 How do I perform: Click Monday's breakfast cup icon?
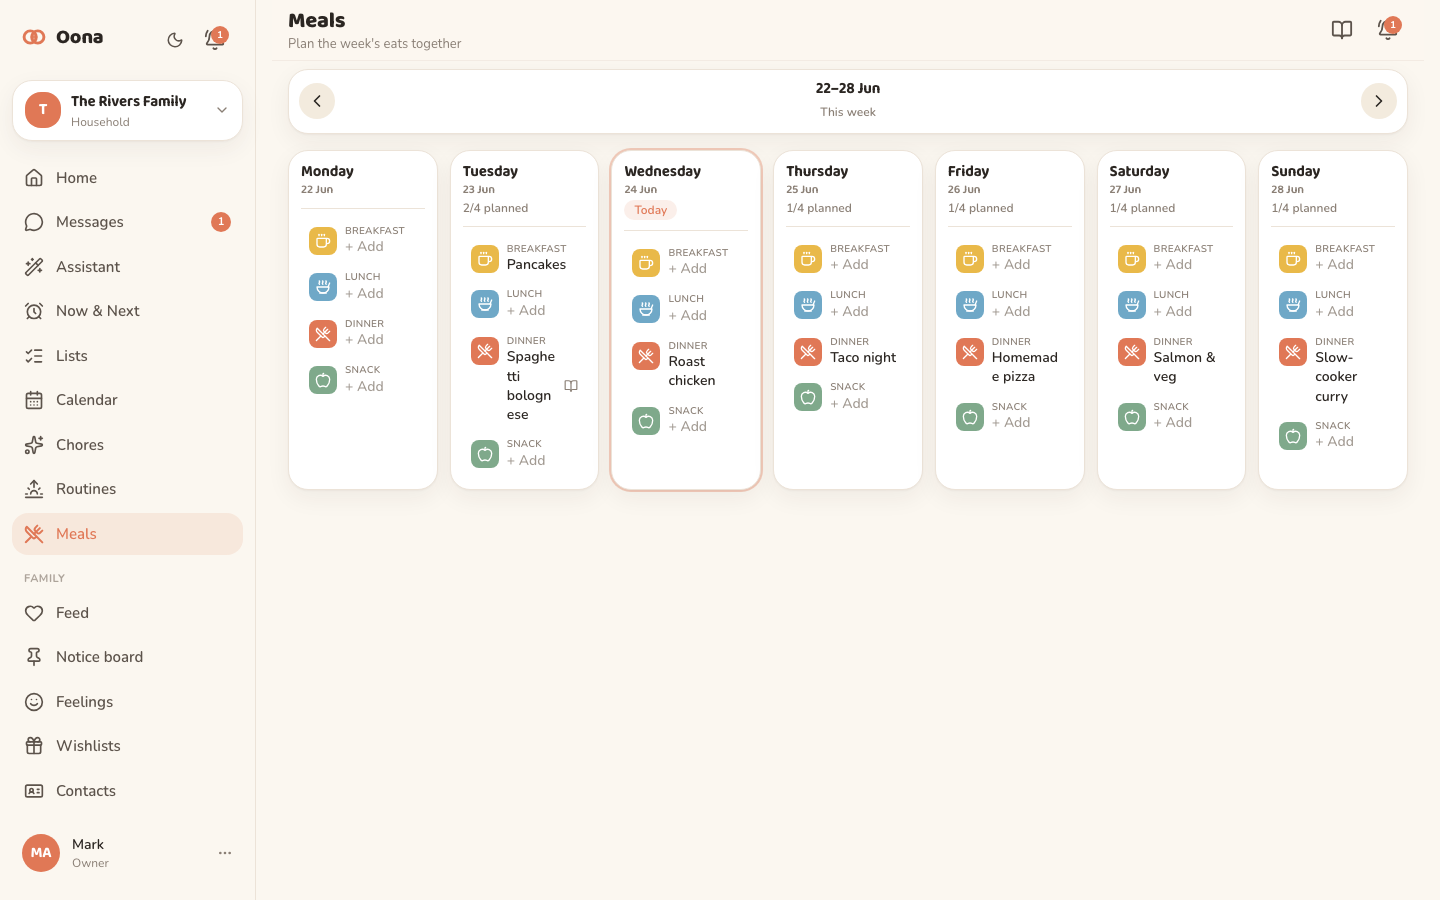tap(323, 240)
